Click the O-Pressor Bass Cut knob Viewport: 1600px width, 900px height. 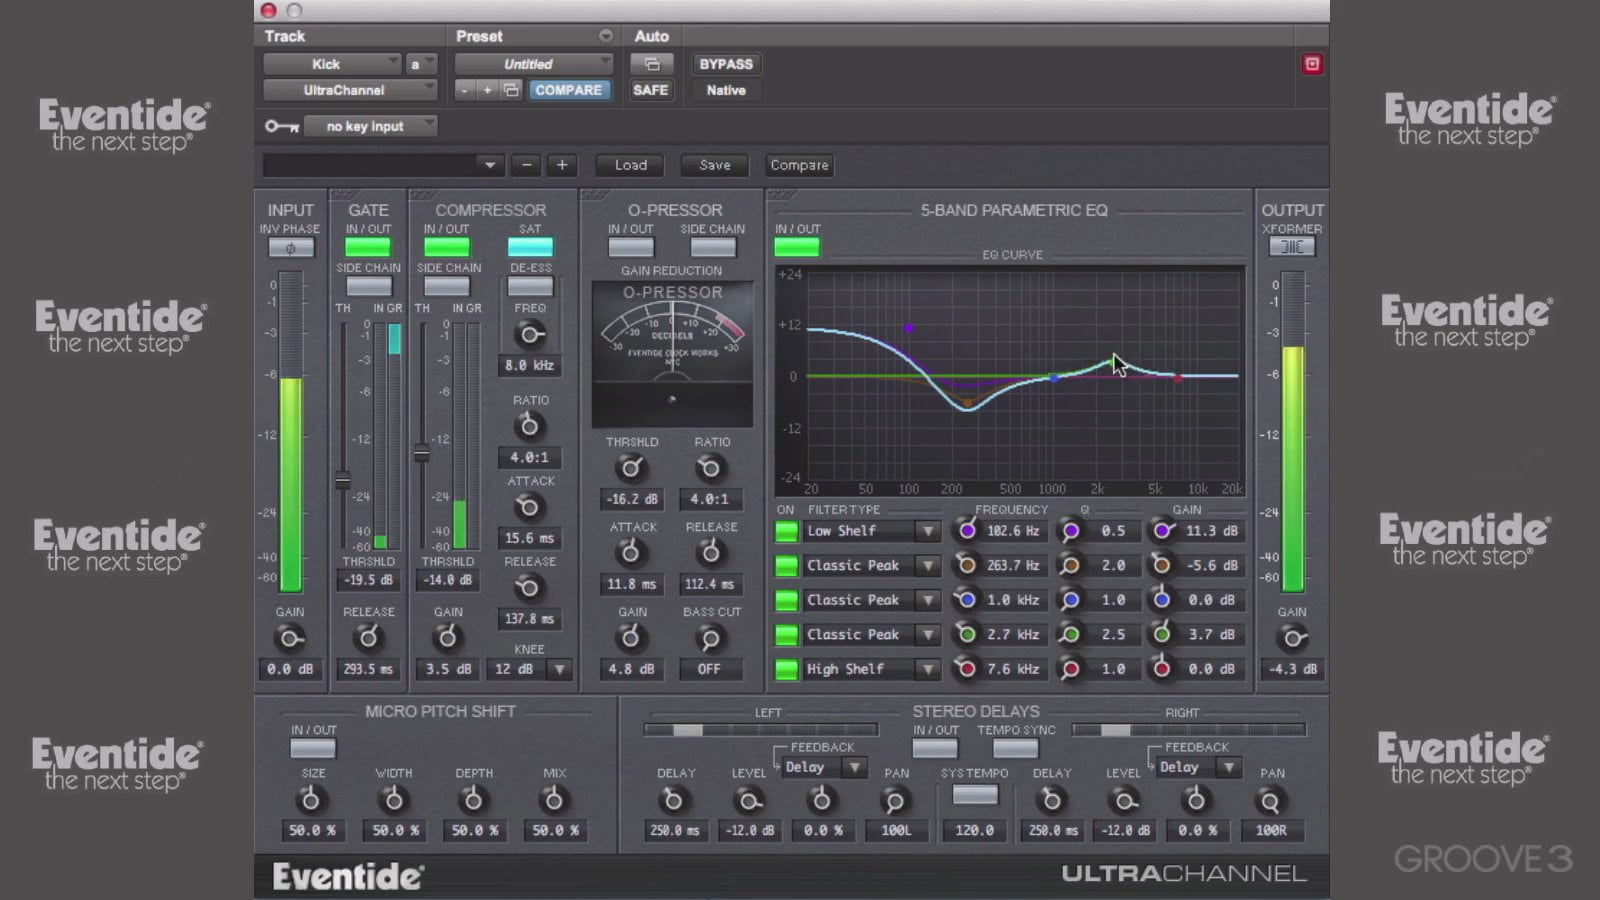(x=709, y=637)
